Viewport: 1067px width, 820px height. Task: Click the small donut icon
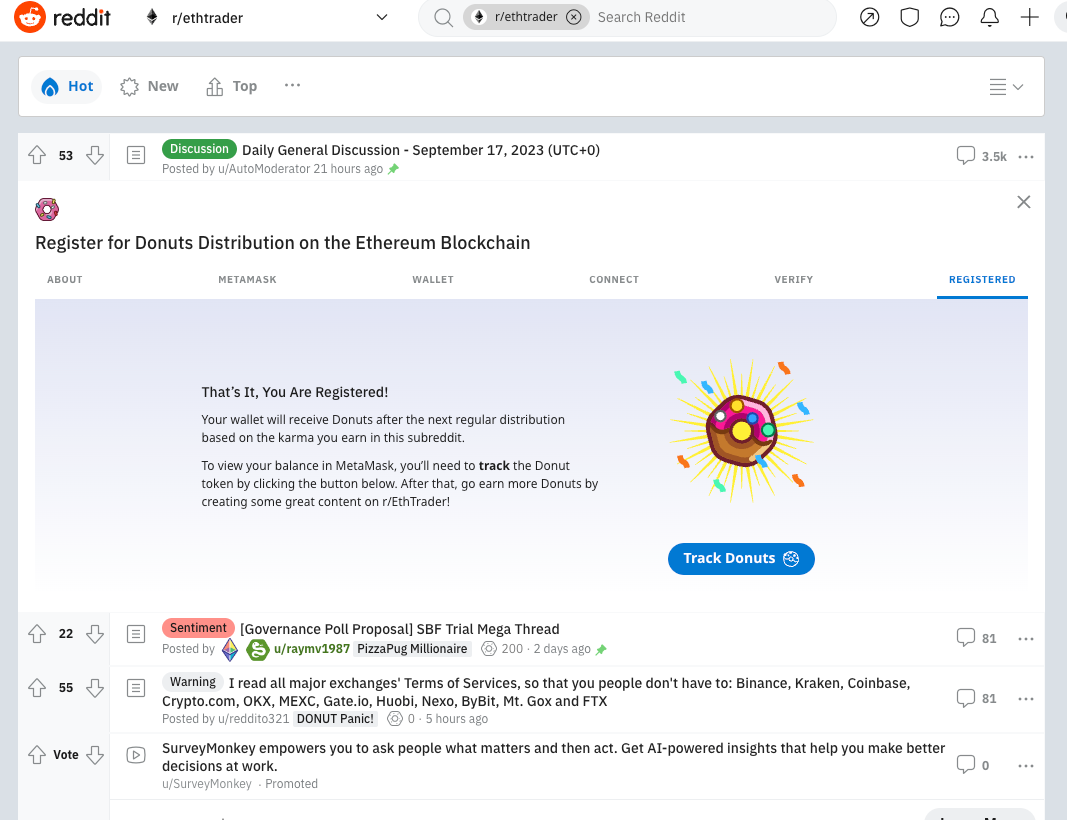[47, 210]
